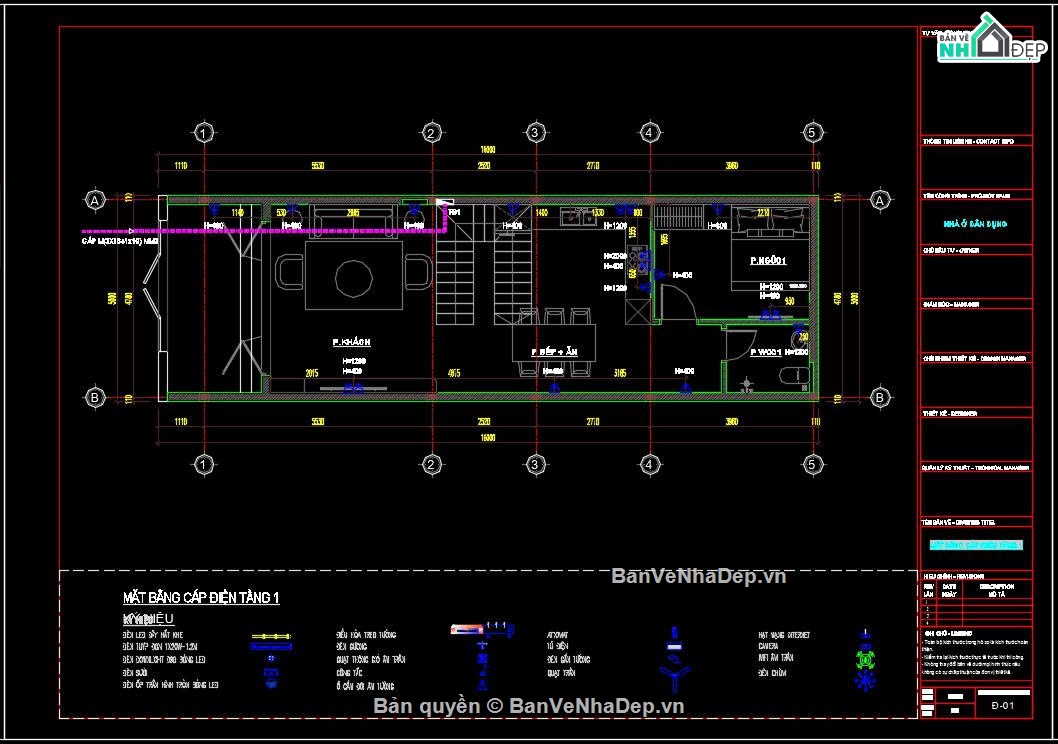Click the BanVeNhaDep.vn watermark text
Viewport: 1058px width, 744px height.
click(698, 576)
